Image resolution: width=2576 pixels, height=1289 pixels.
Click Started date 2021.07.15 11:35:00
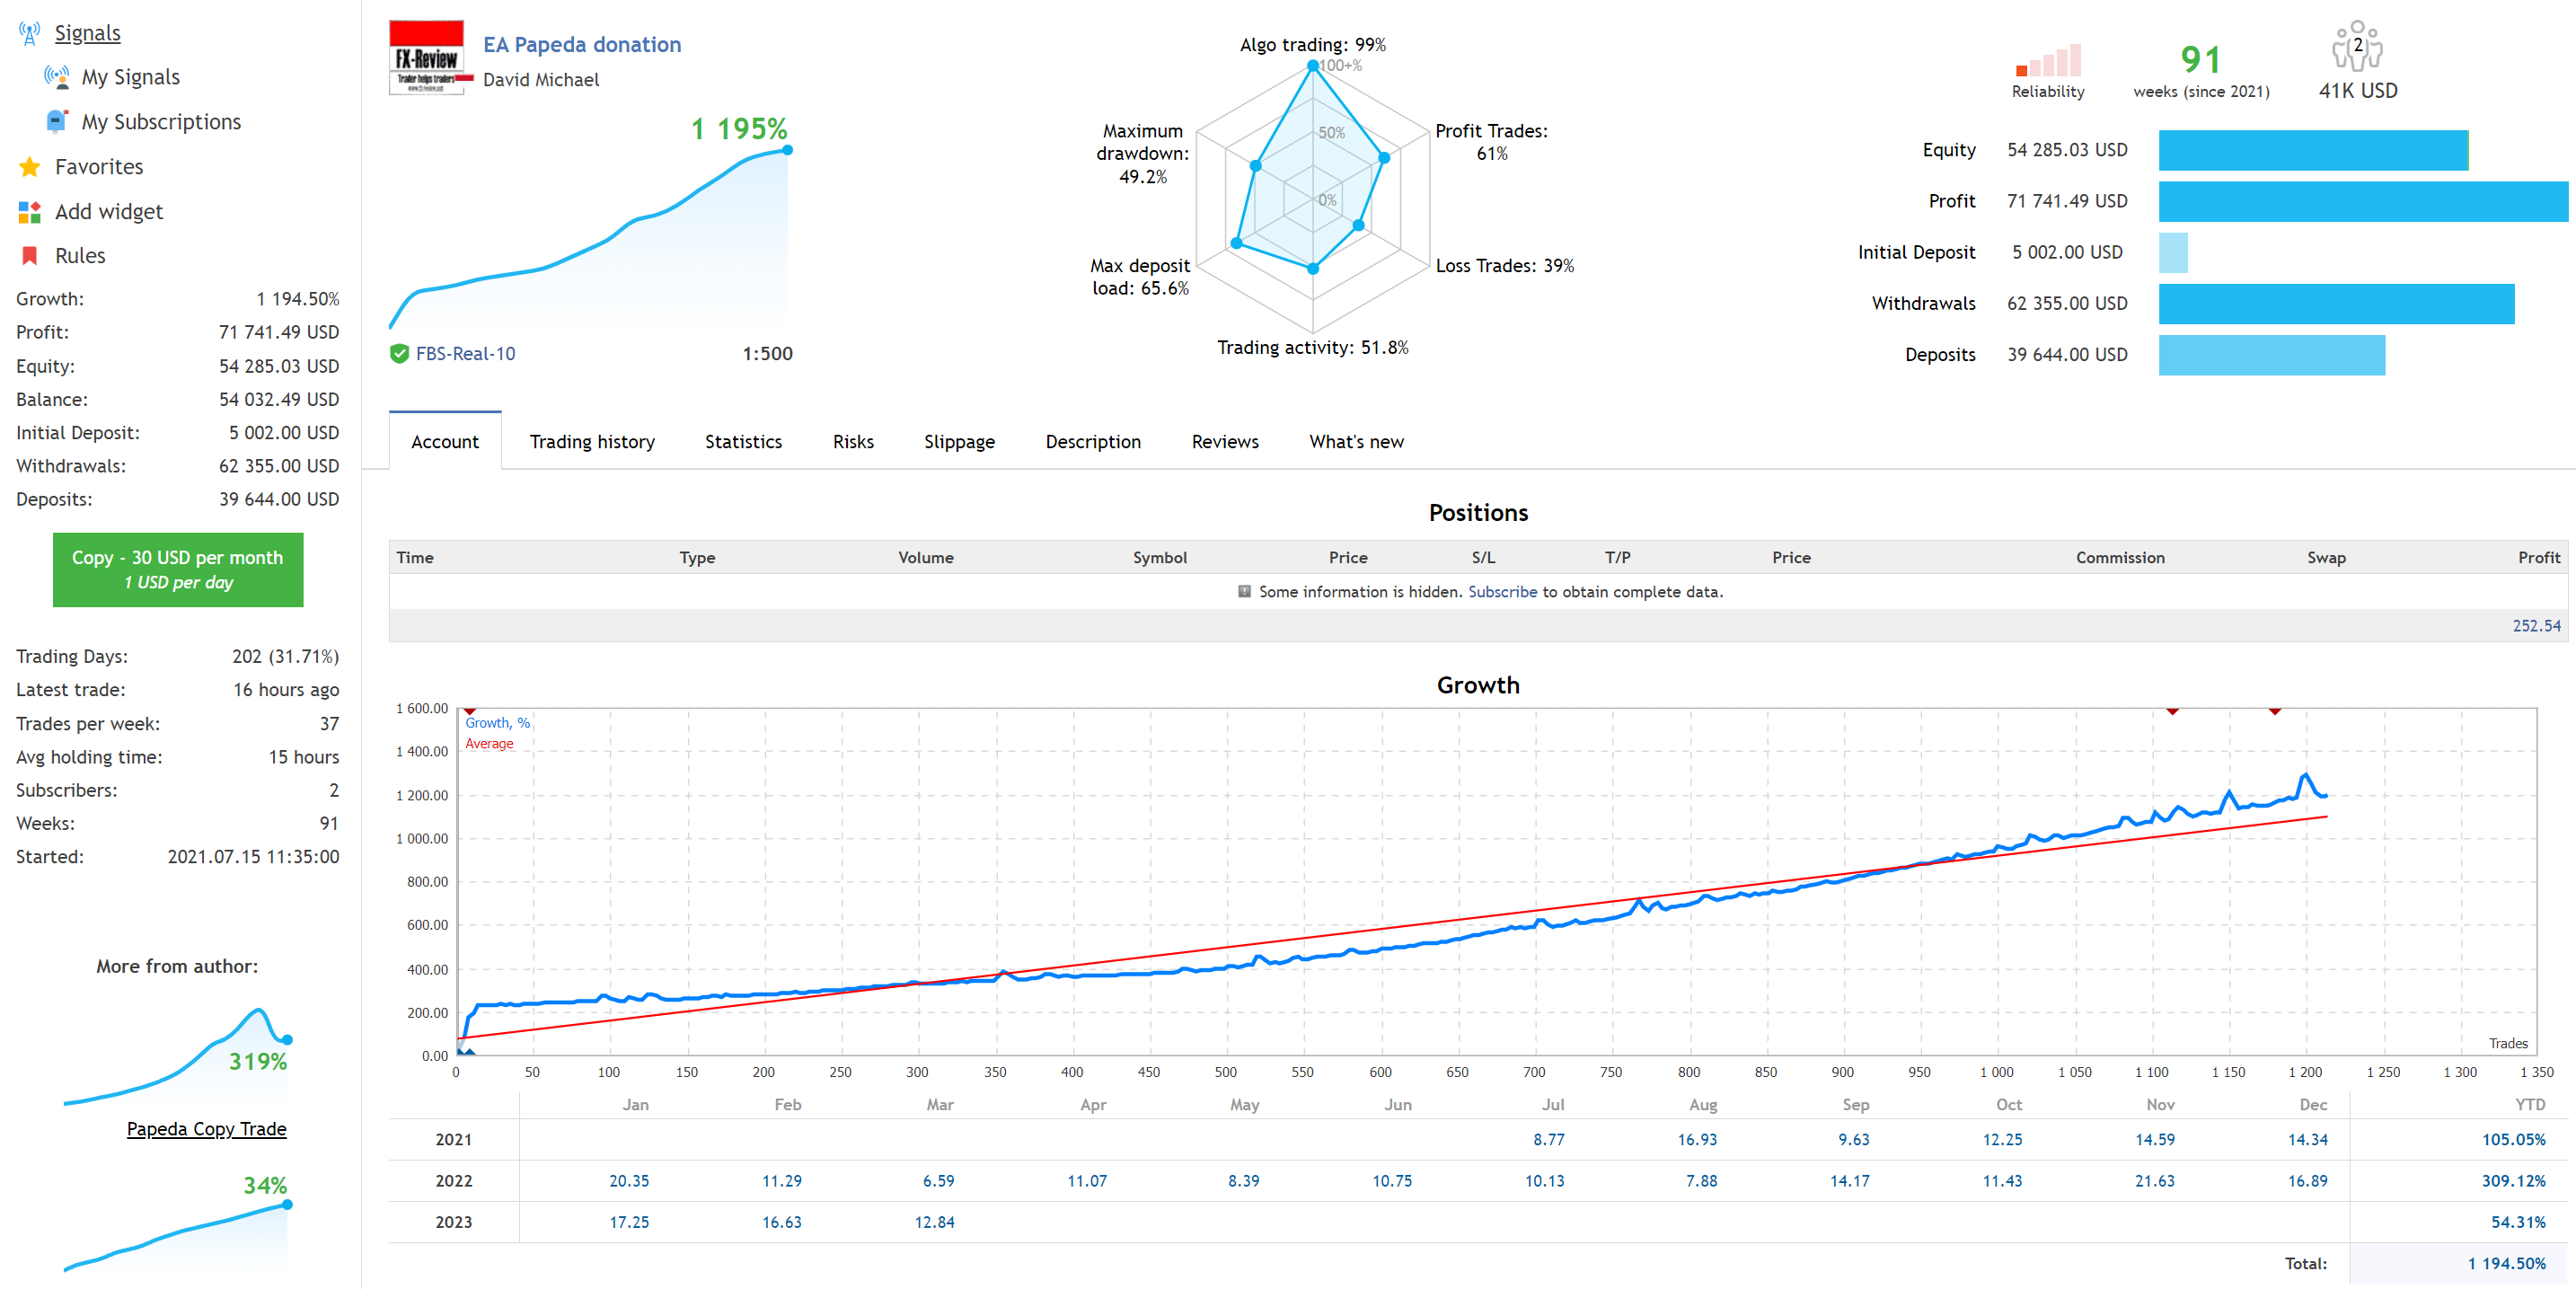click(x=253, y=857)
